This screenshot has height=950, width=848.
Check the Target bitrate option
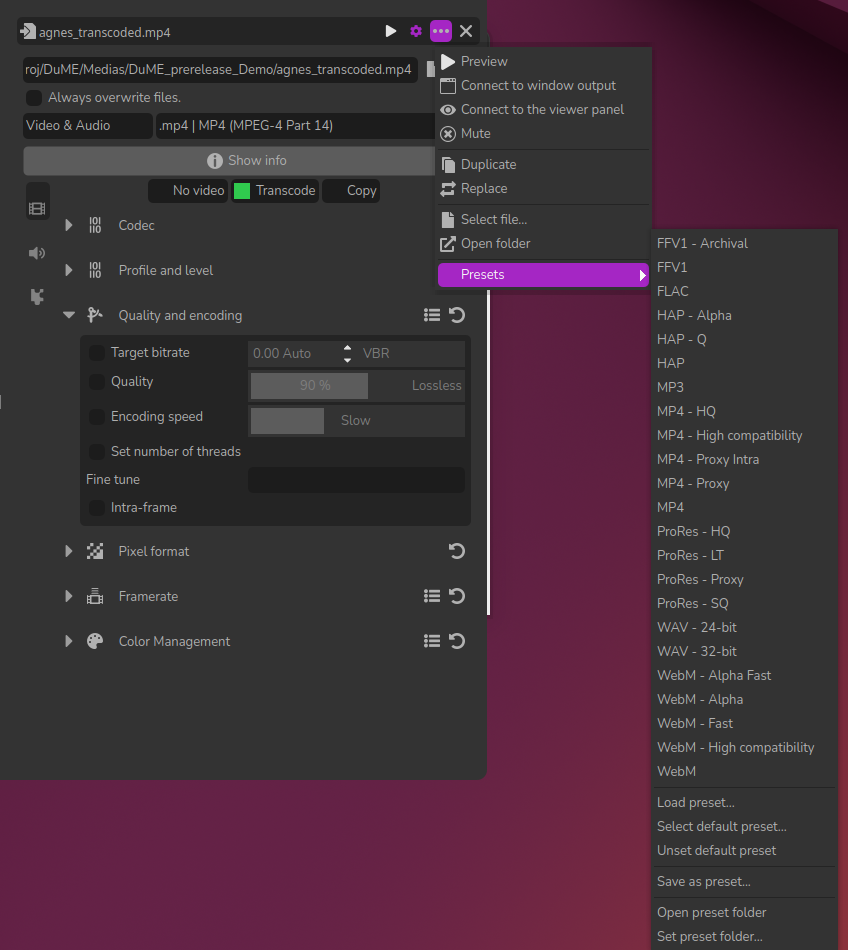tap(97, 353)
